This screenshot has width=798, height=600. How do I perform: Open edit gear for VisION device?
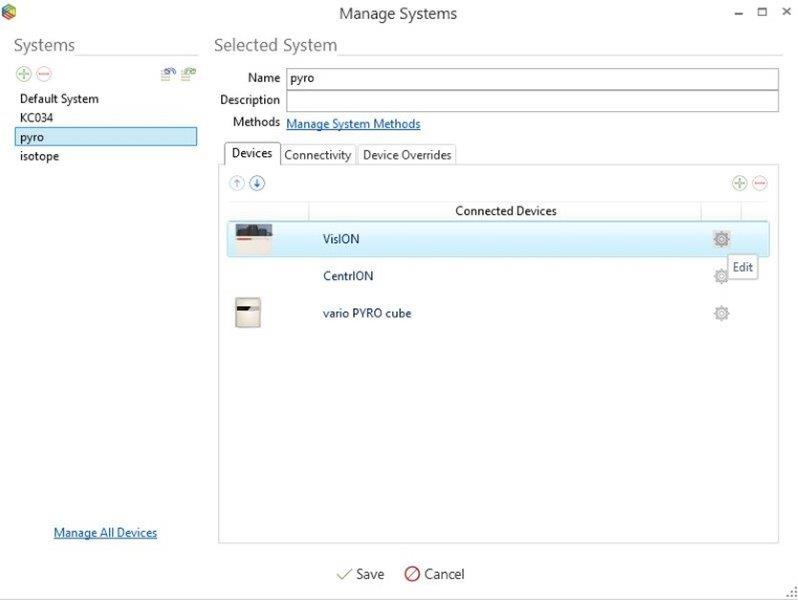click(x=721, y=239)
